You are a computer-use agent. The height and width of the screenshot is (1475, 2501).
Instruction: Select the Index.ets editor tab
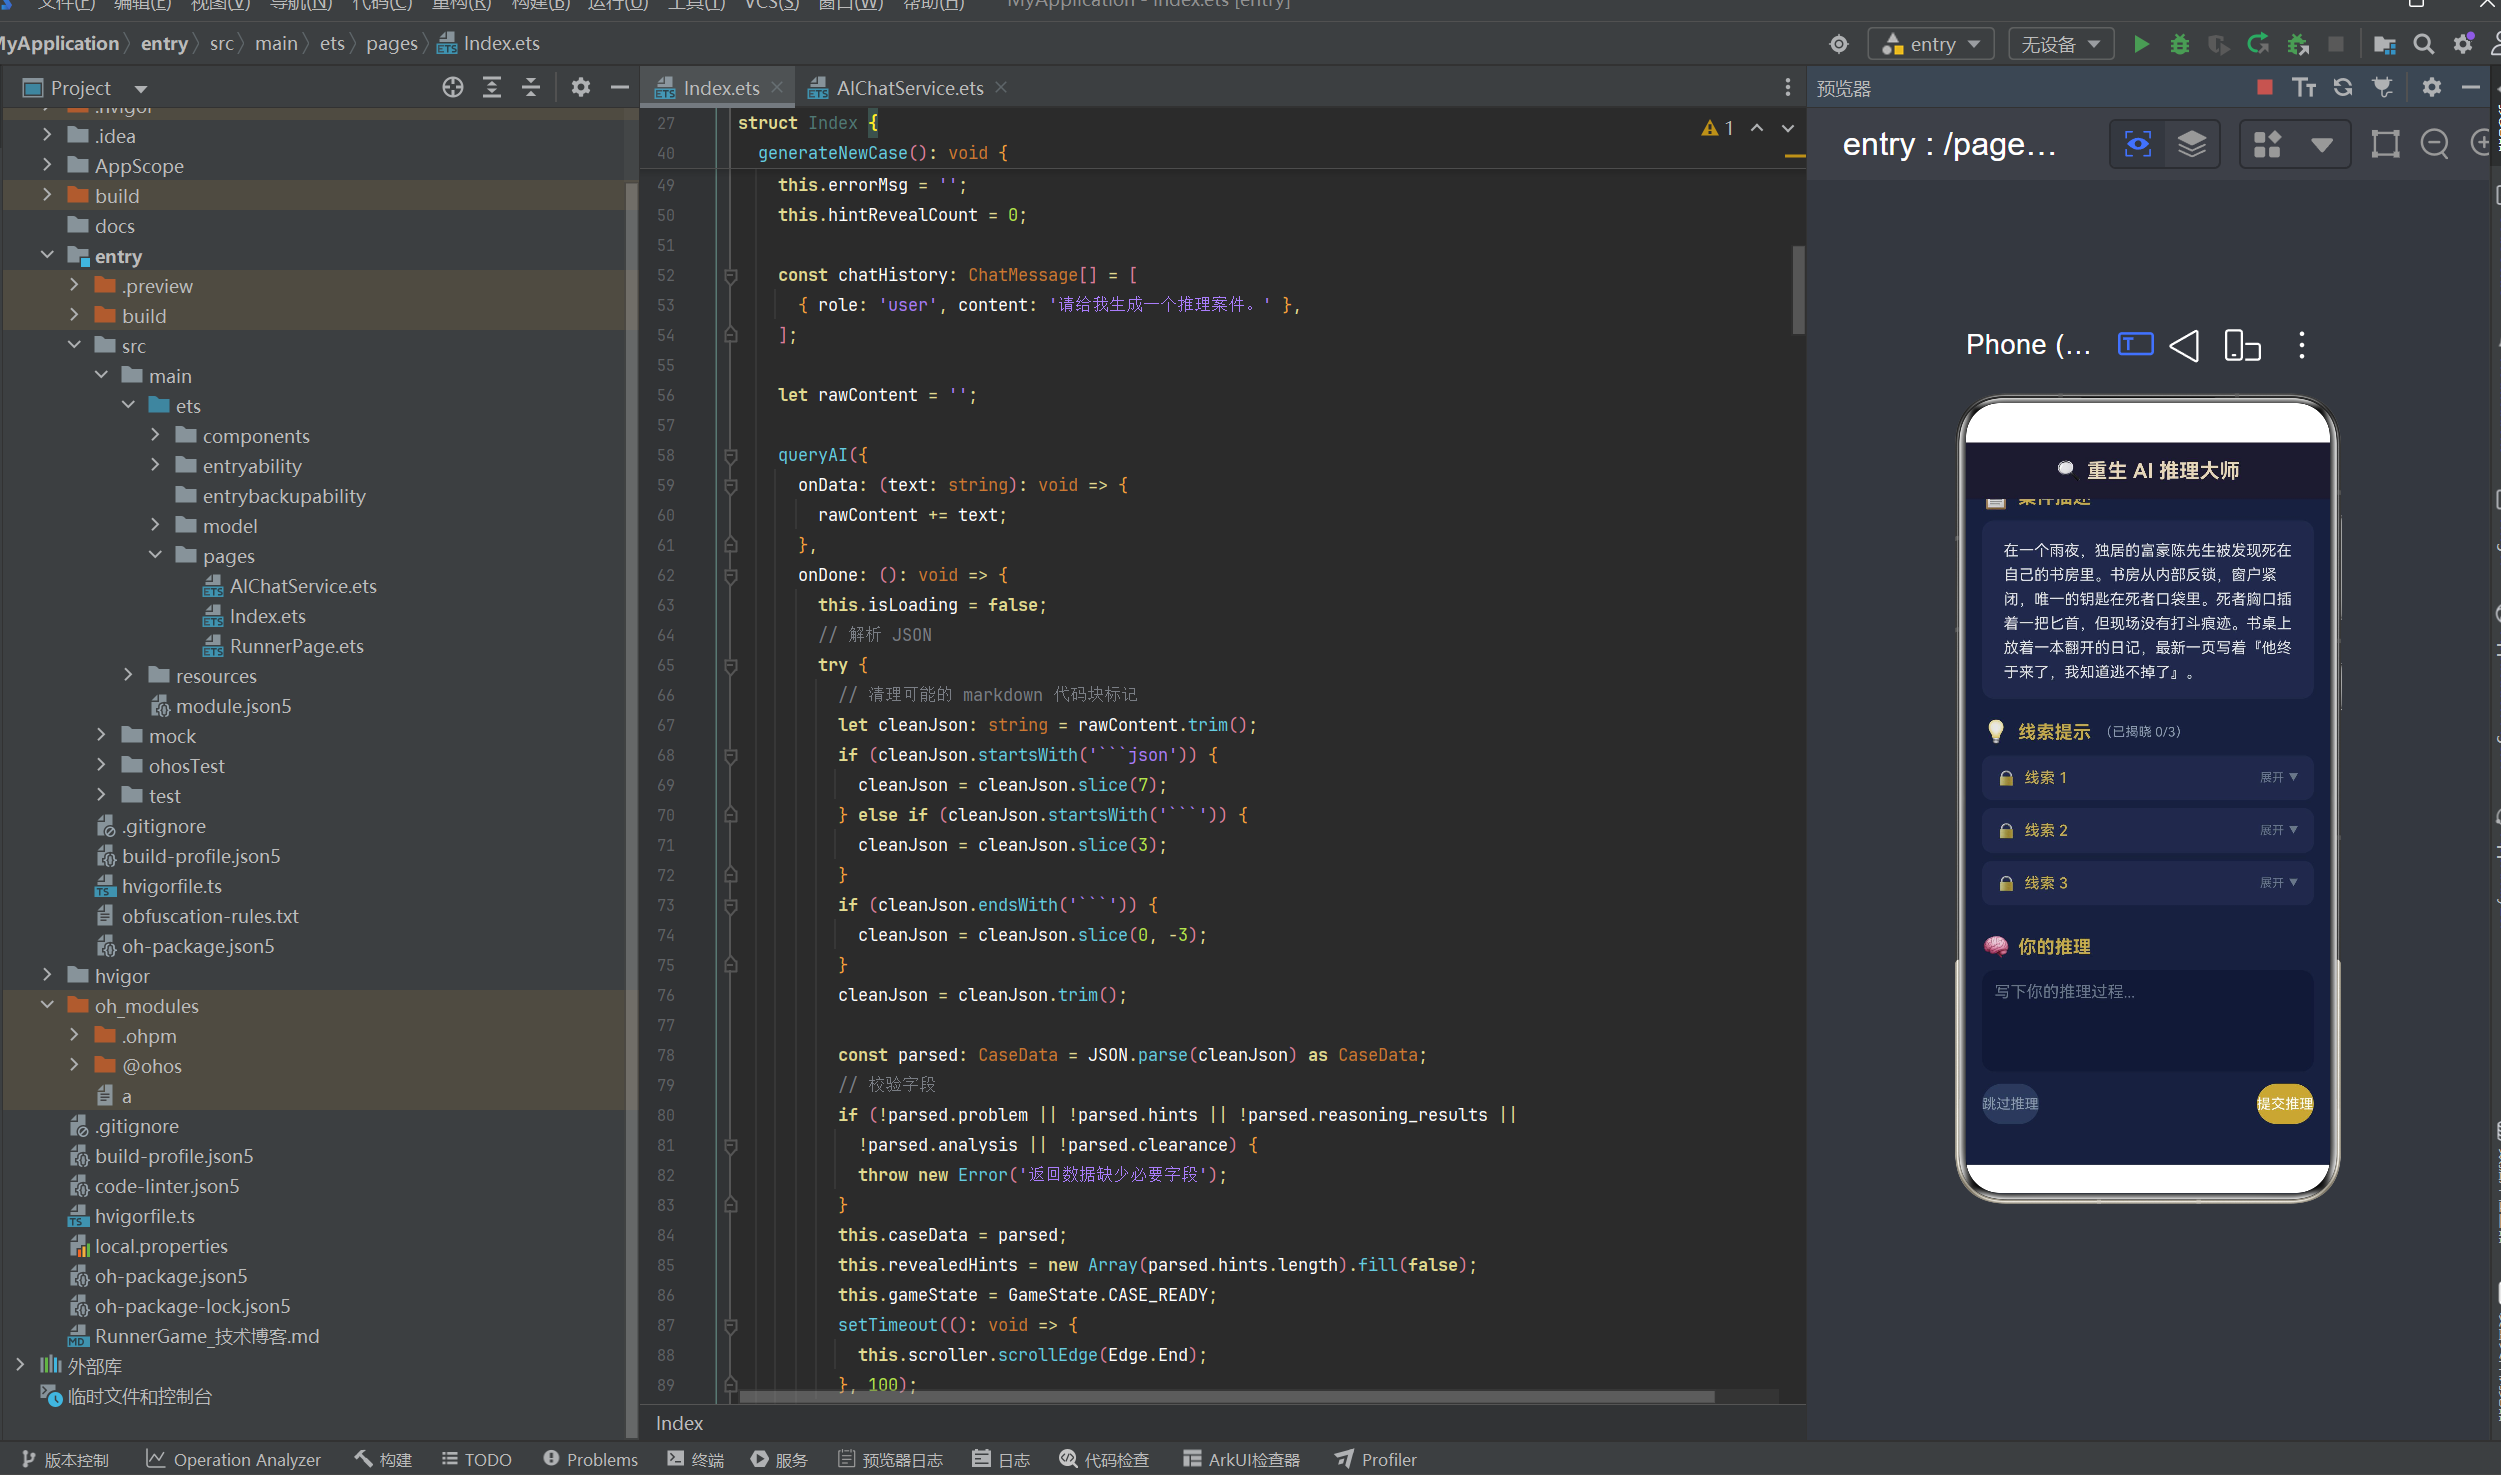pyautogui.click(x=720, y=88)
